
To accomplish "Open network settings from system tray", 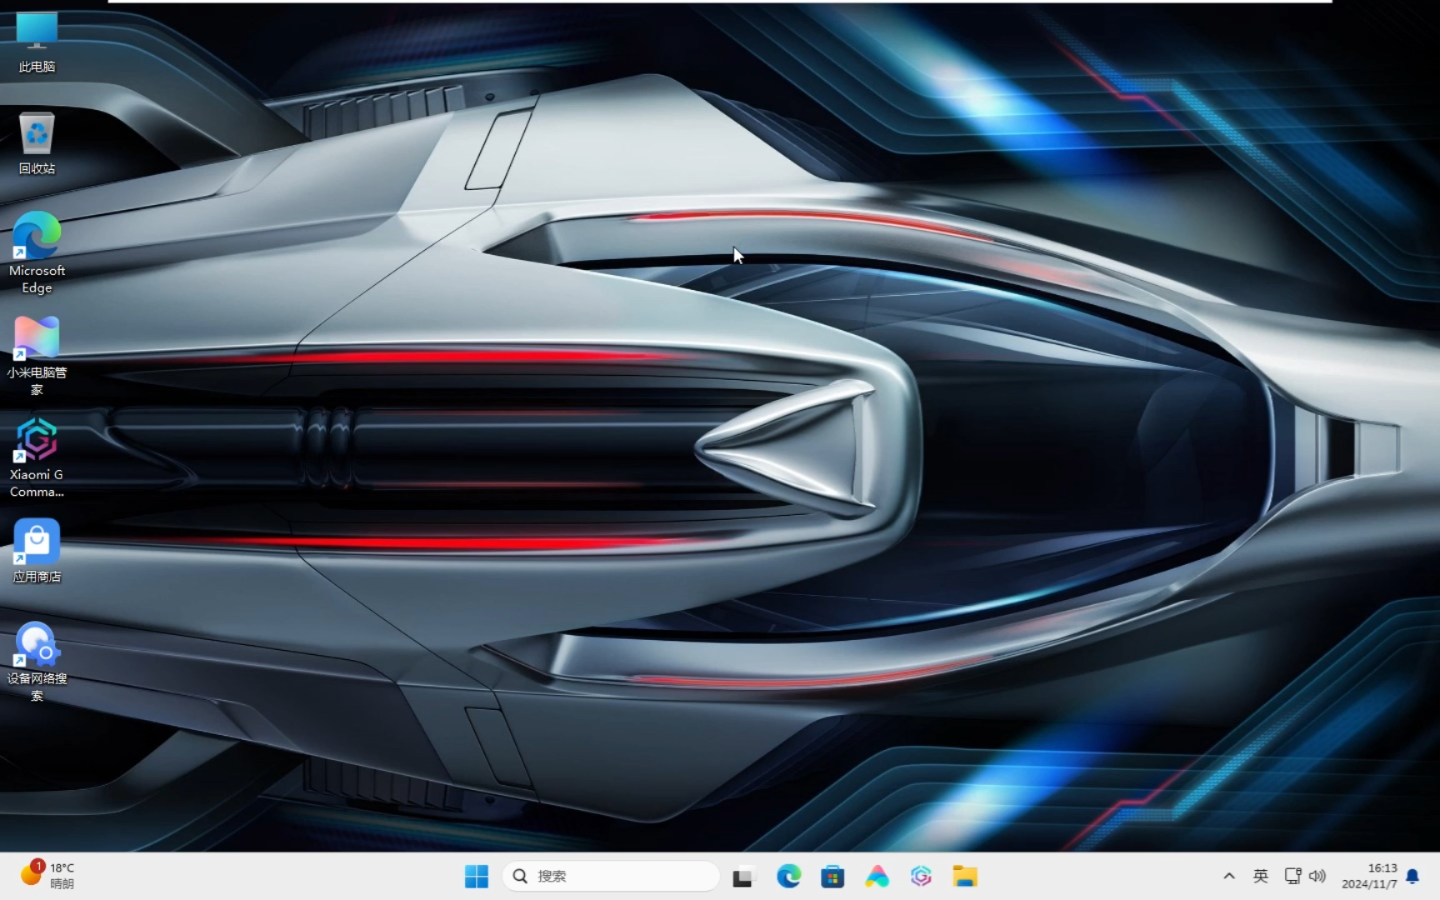I will 1293,876.
